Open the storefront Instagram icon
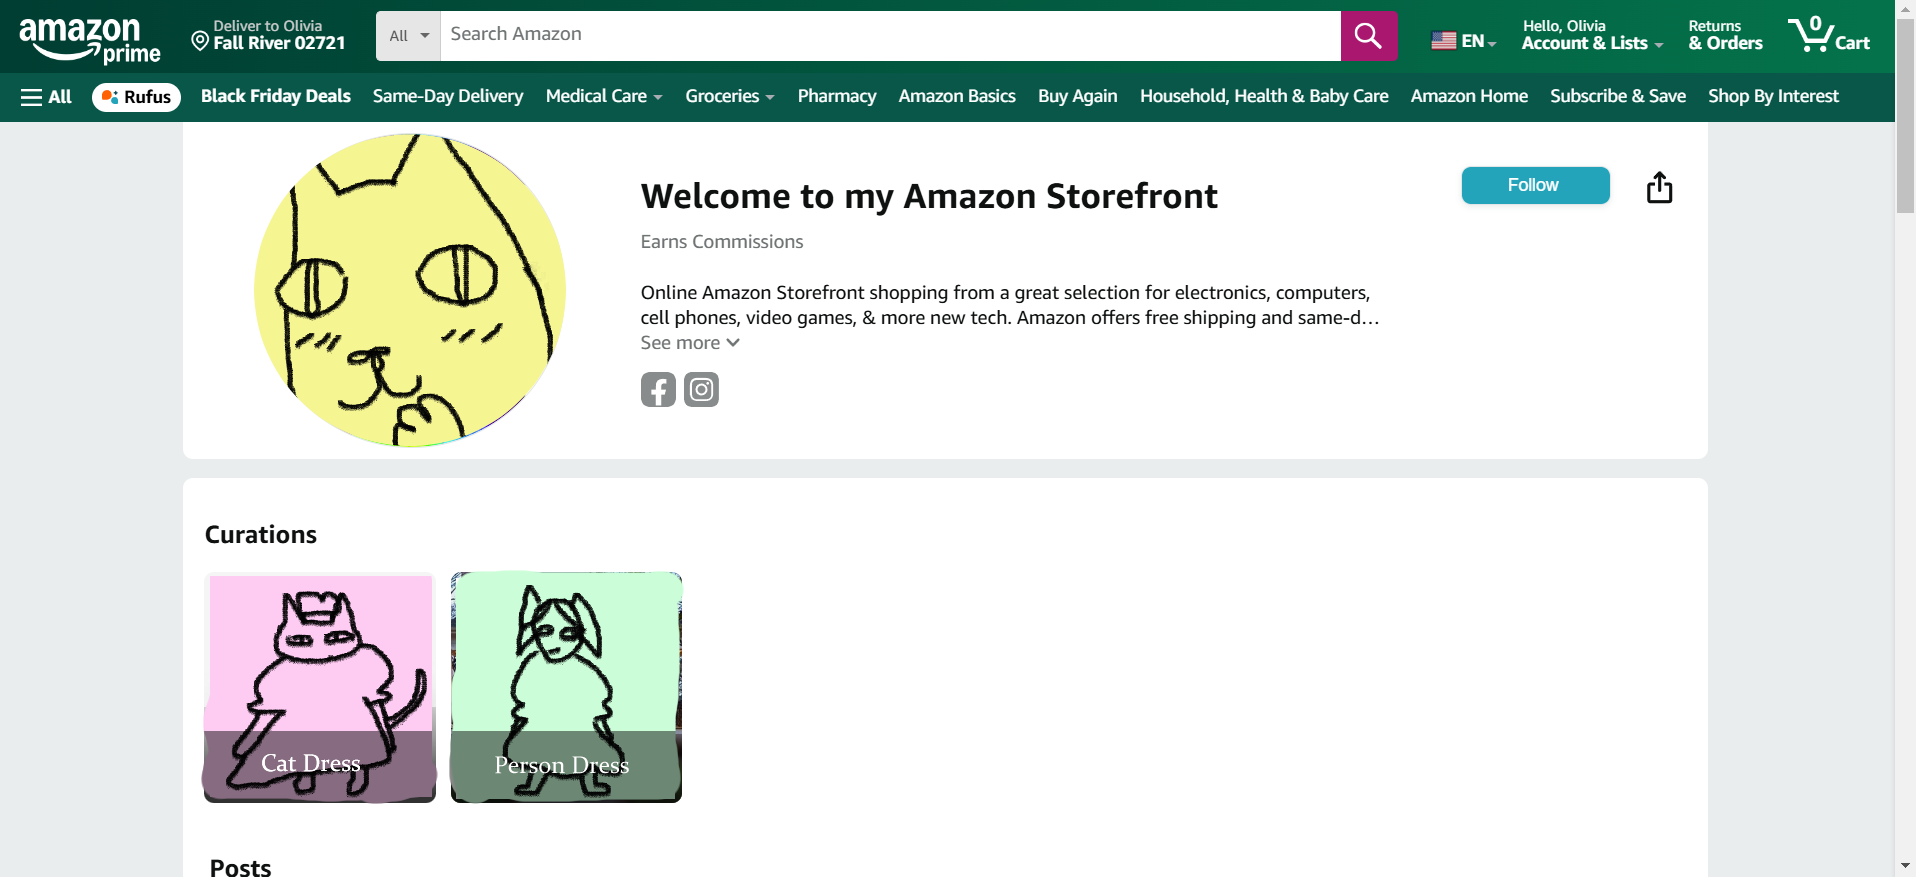Image resolution: width=1916 pixels, height=877 pixels. tap(701, 389)
